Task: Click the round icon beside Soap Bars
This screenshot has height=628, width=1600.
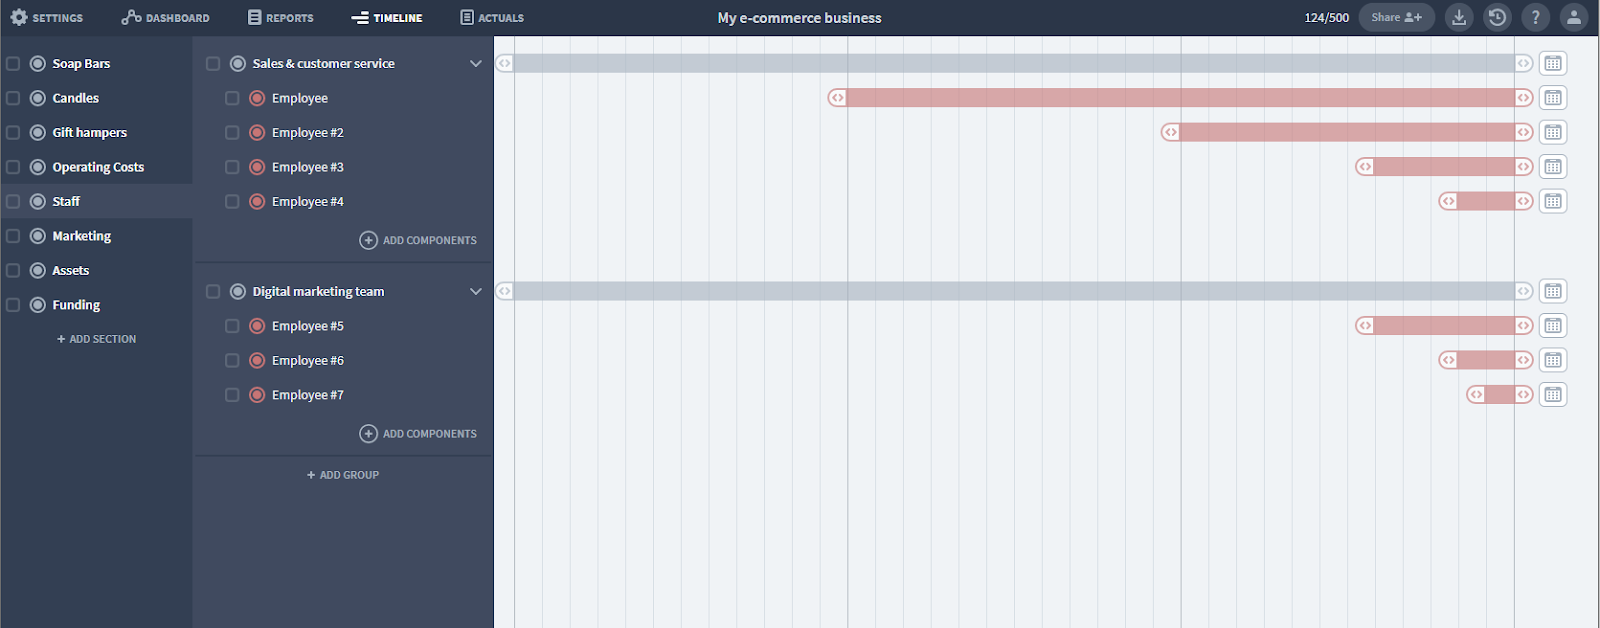Action: tap(38, 63)
